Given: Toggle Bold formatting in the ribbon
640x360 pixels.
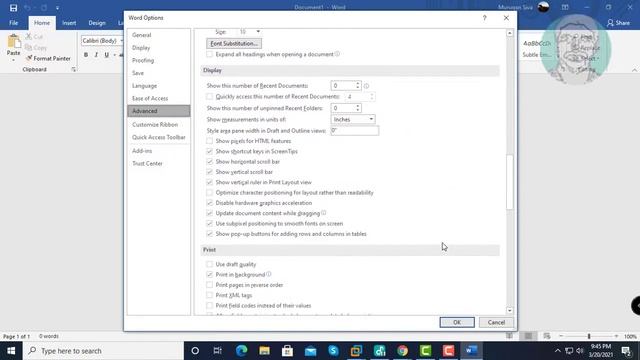Looking at the screenshot, I should (86, 55).
